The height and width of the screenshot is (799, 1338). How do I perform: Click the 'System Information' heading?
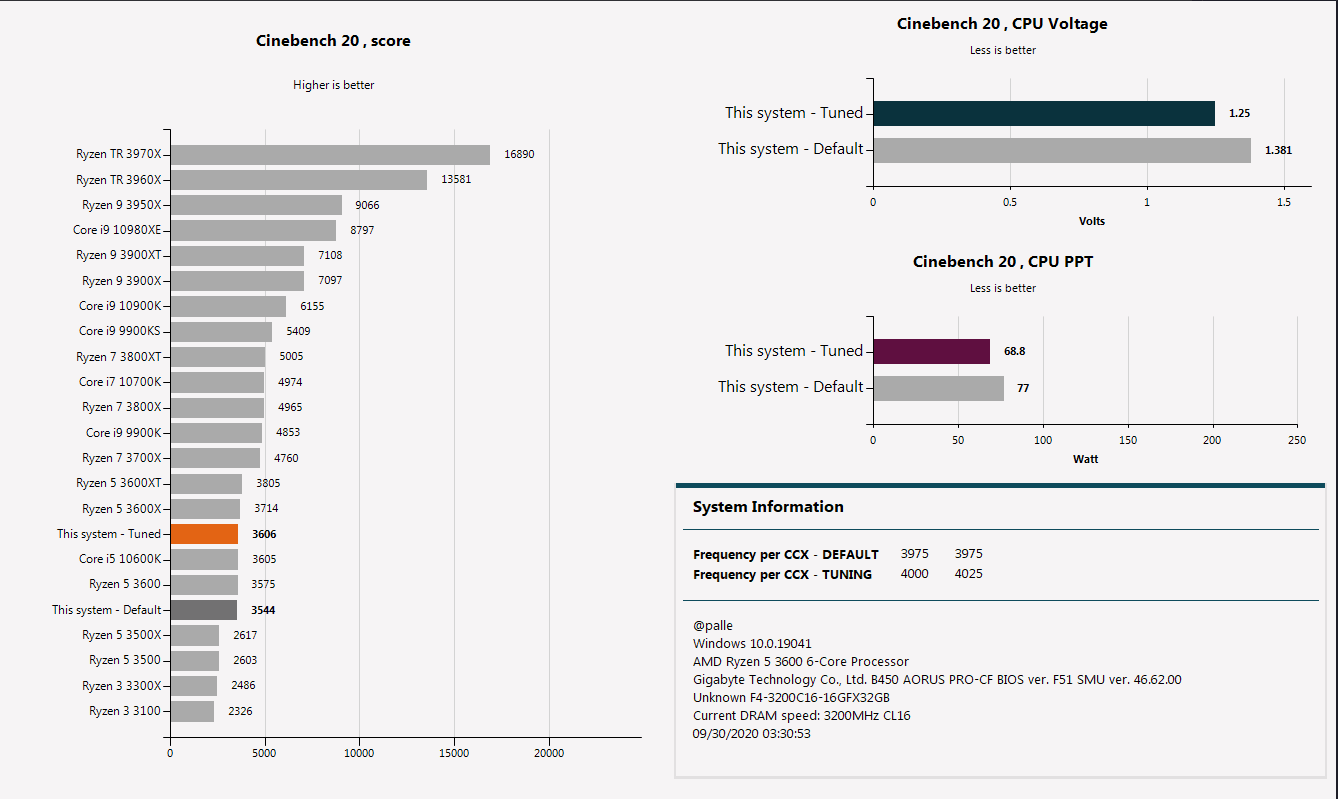tap(768, 507)
